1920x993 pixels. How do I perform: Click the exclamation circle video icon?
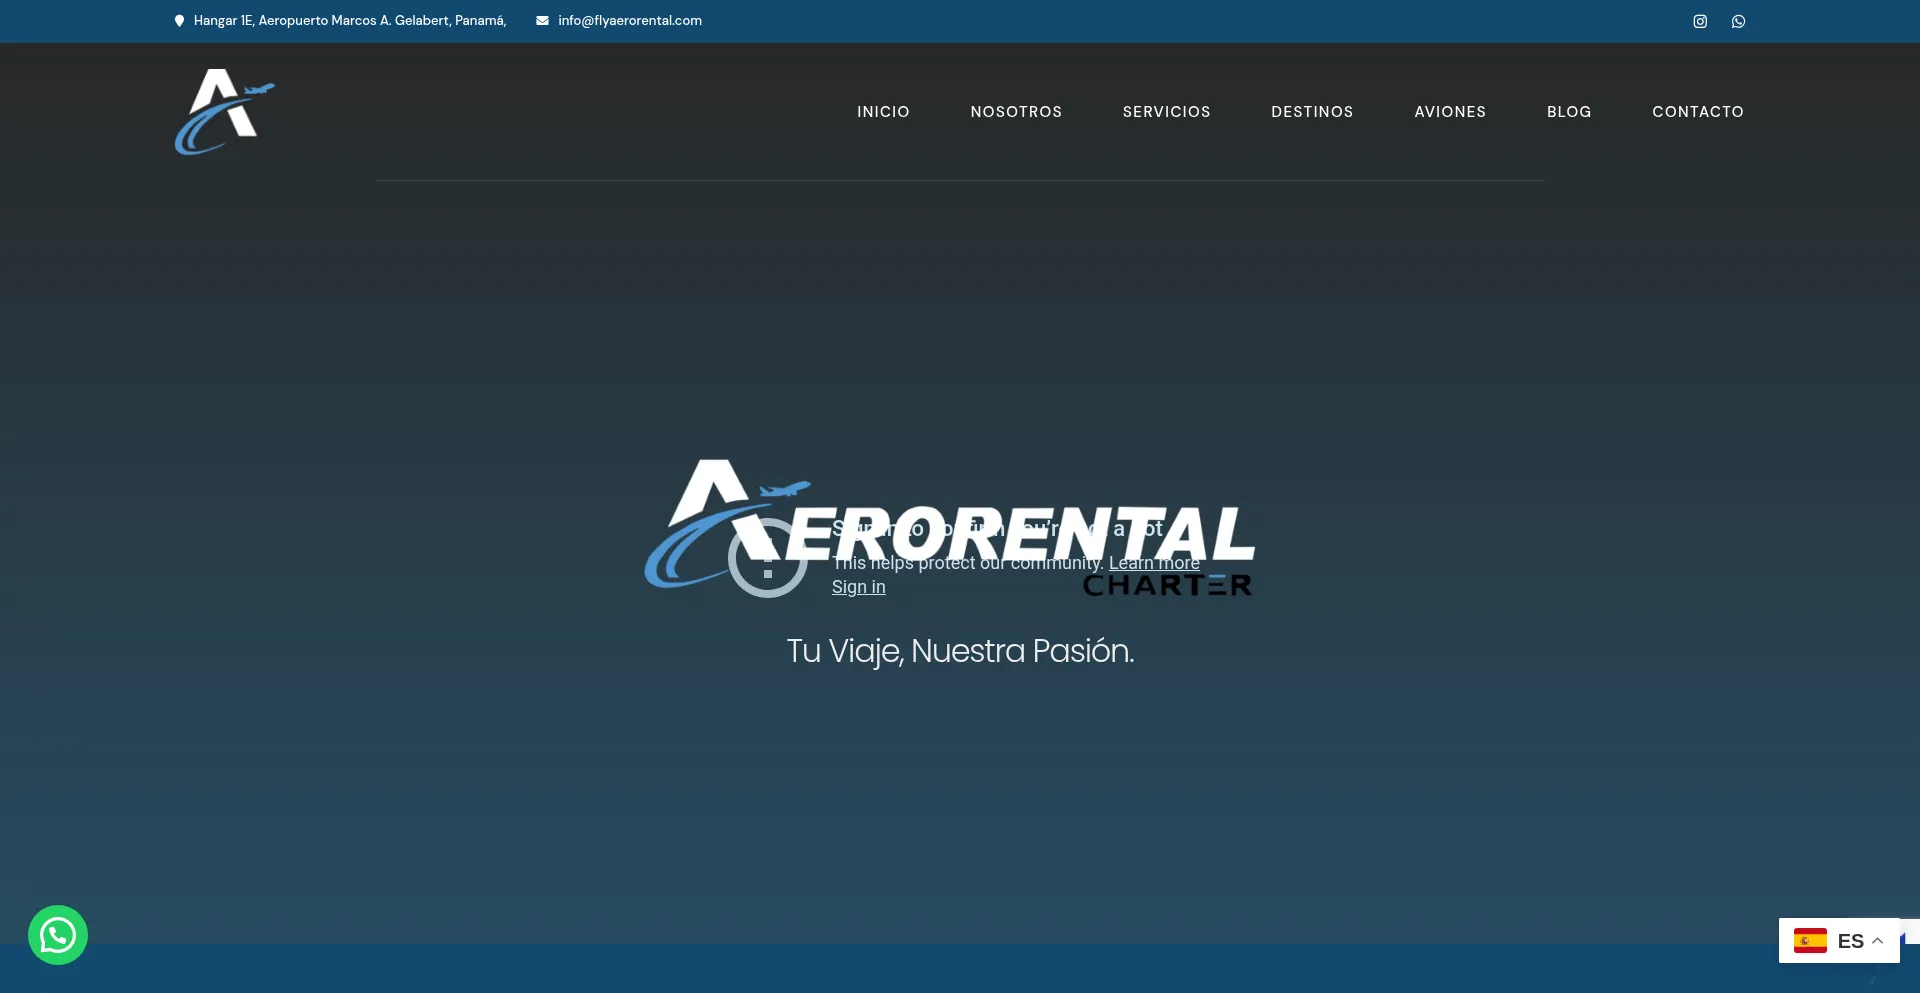point(767,558)
